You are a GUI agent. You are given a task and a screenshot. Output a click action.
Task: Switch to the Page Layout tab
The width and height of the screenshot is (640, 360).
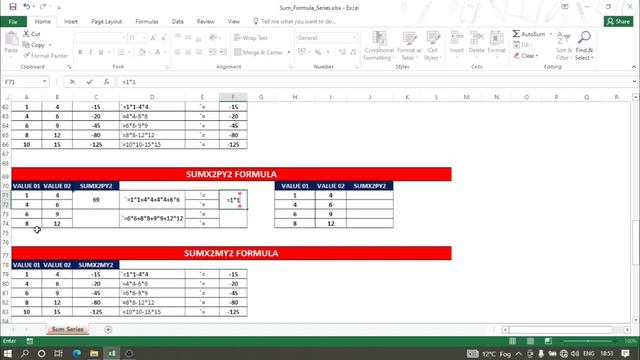107,22
